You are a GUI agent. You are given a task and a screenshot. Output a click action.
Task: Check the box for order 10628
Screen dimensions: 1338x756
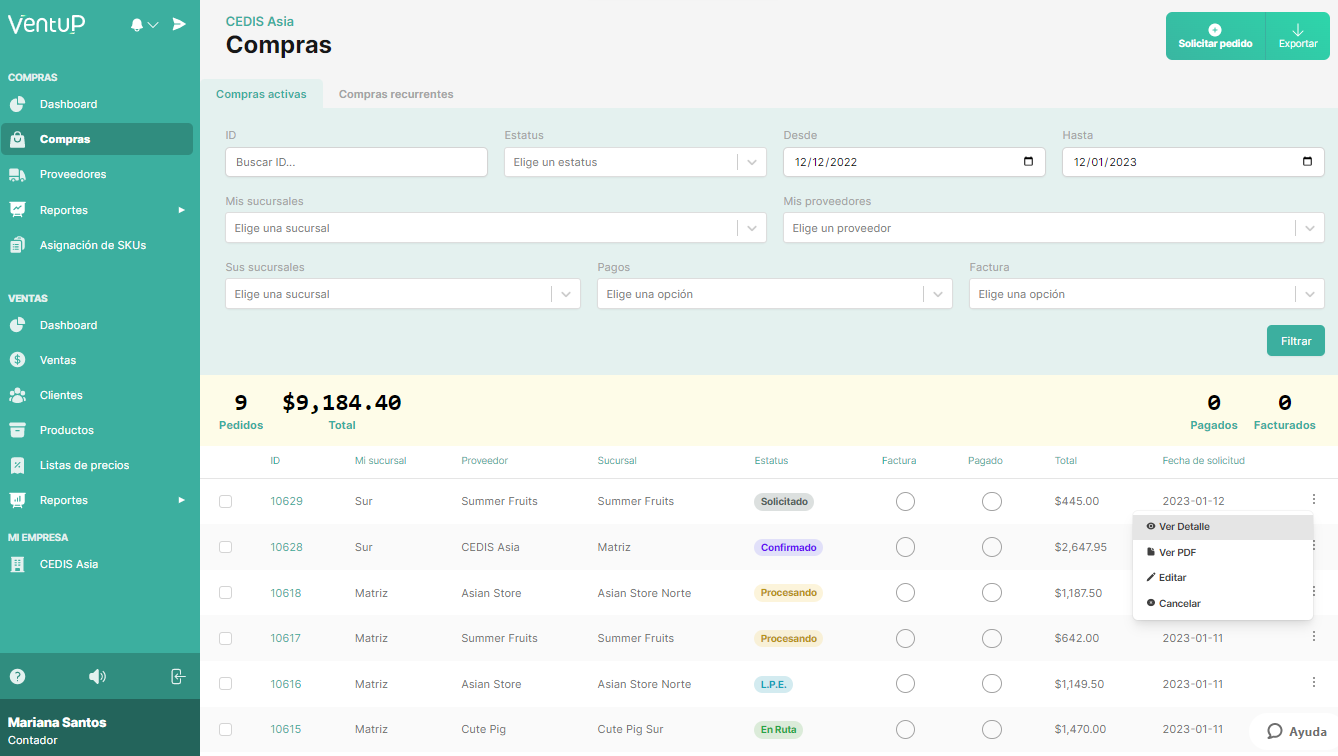point(225,547)
